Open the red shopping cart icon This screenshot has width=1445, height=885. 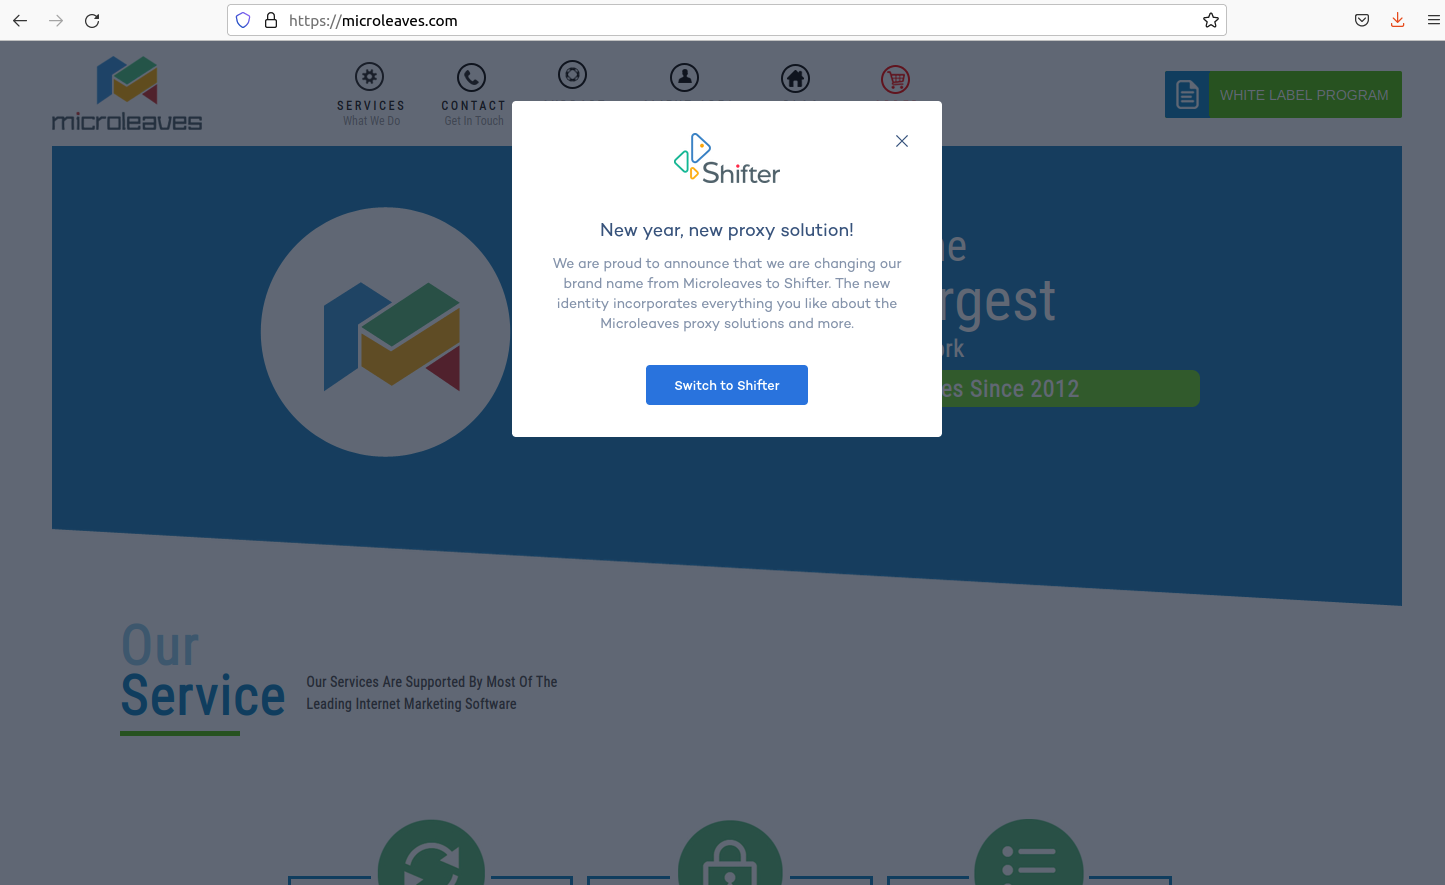pos(895,79)
